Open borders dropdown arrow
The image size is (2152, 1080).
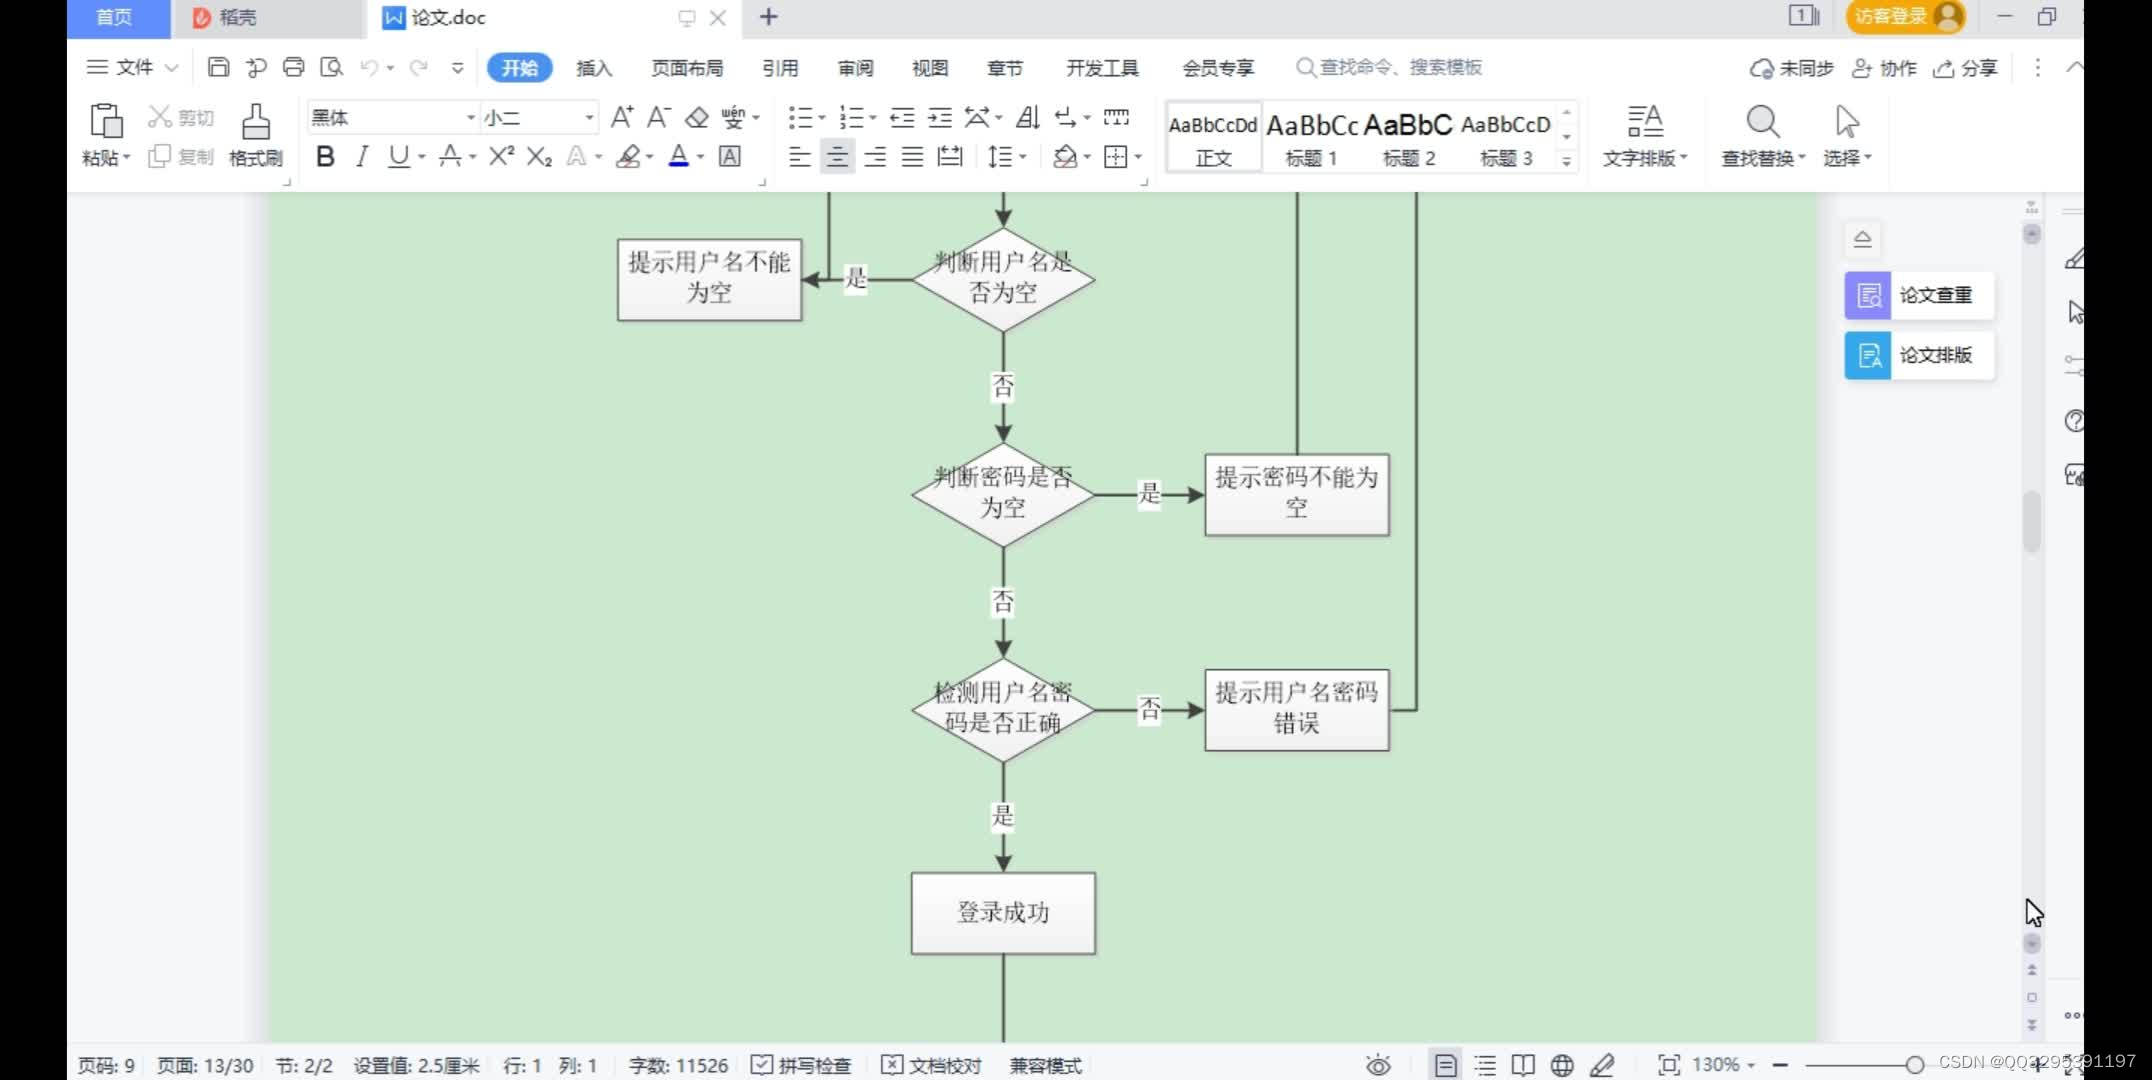click(x=1138, y=157)
